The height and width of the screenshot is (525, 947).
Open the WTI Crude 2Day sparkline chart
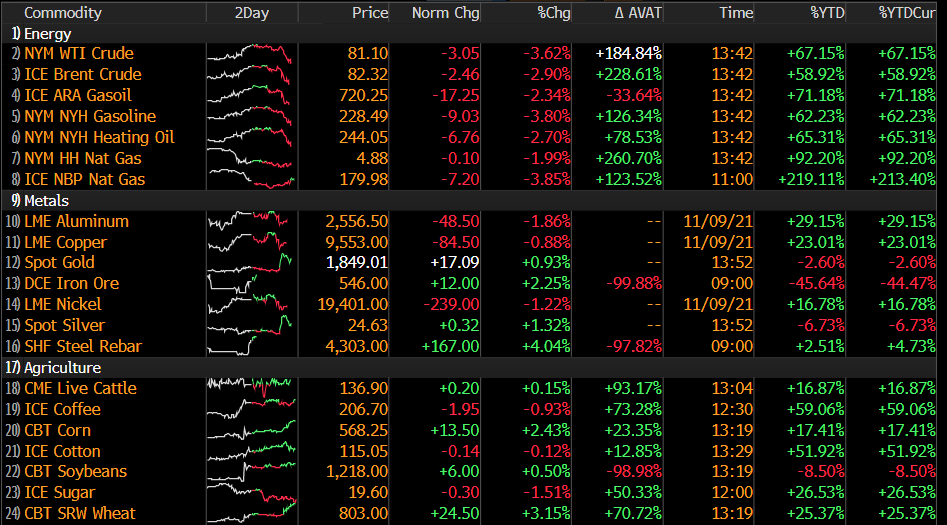point(249,53)
